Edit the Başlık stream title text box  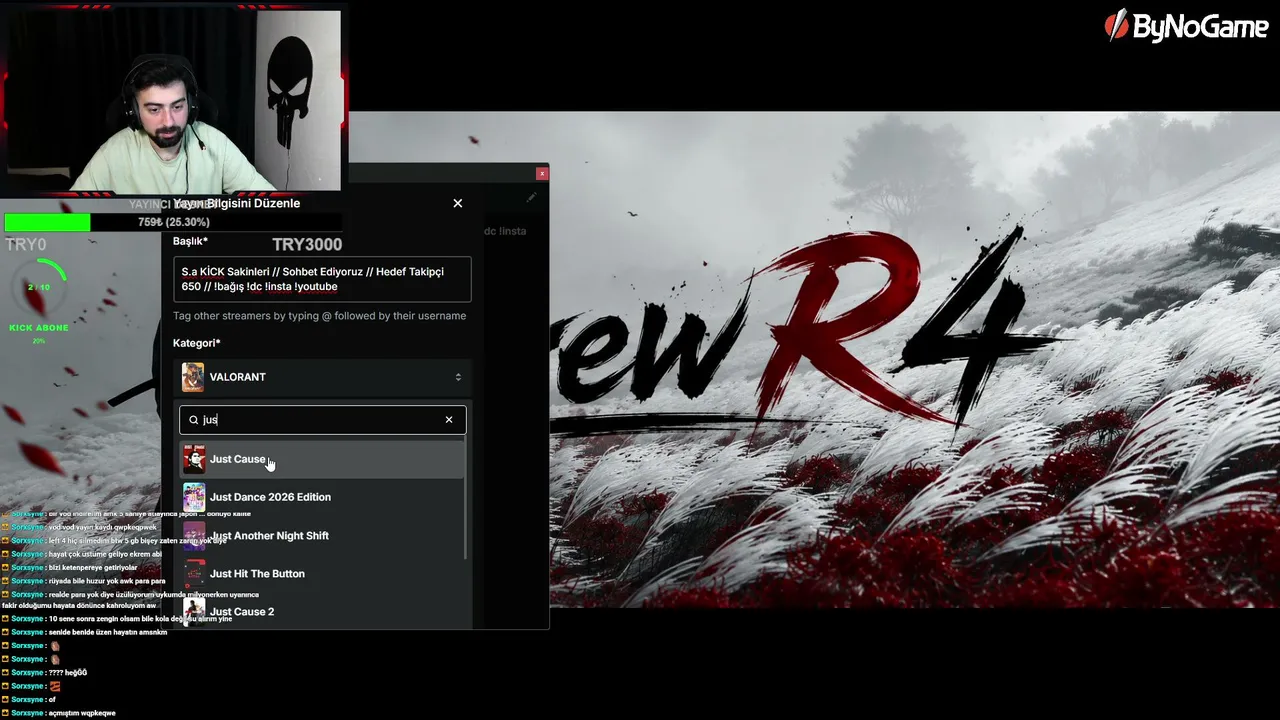coord(322,279)
